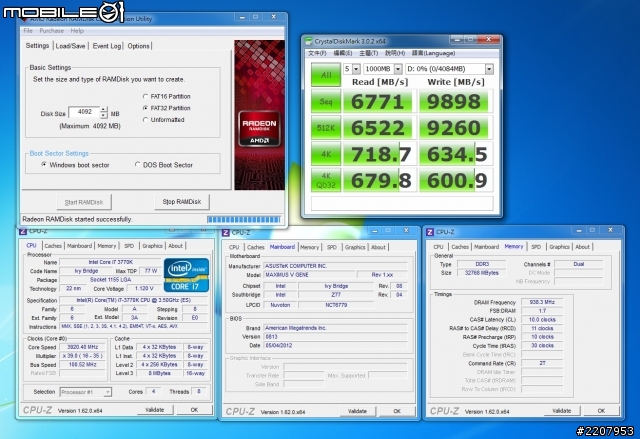Screen dimensions: 640x439
Task: Select the Unformatted option
Action: 145,120
